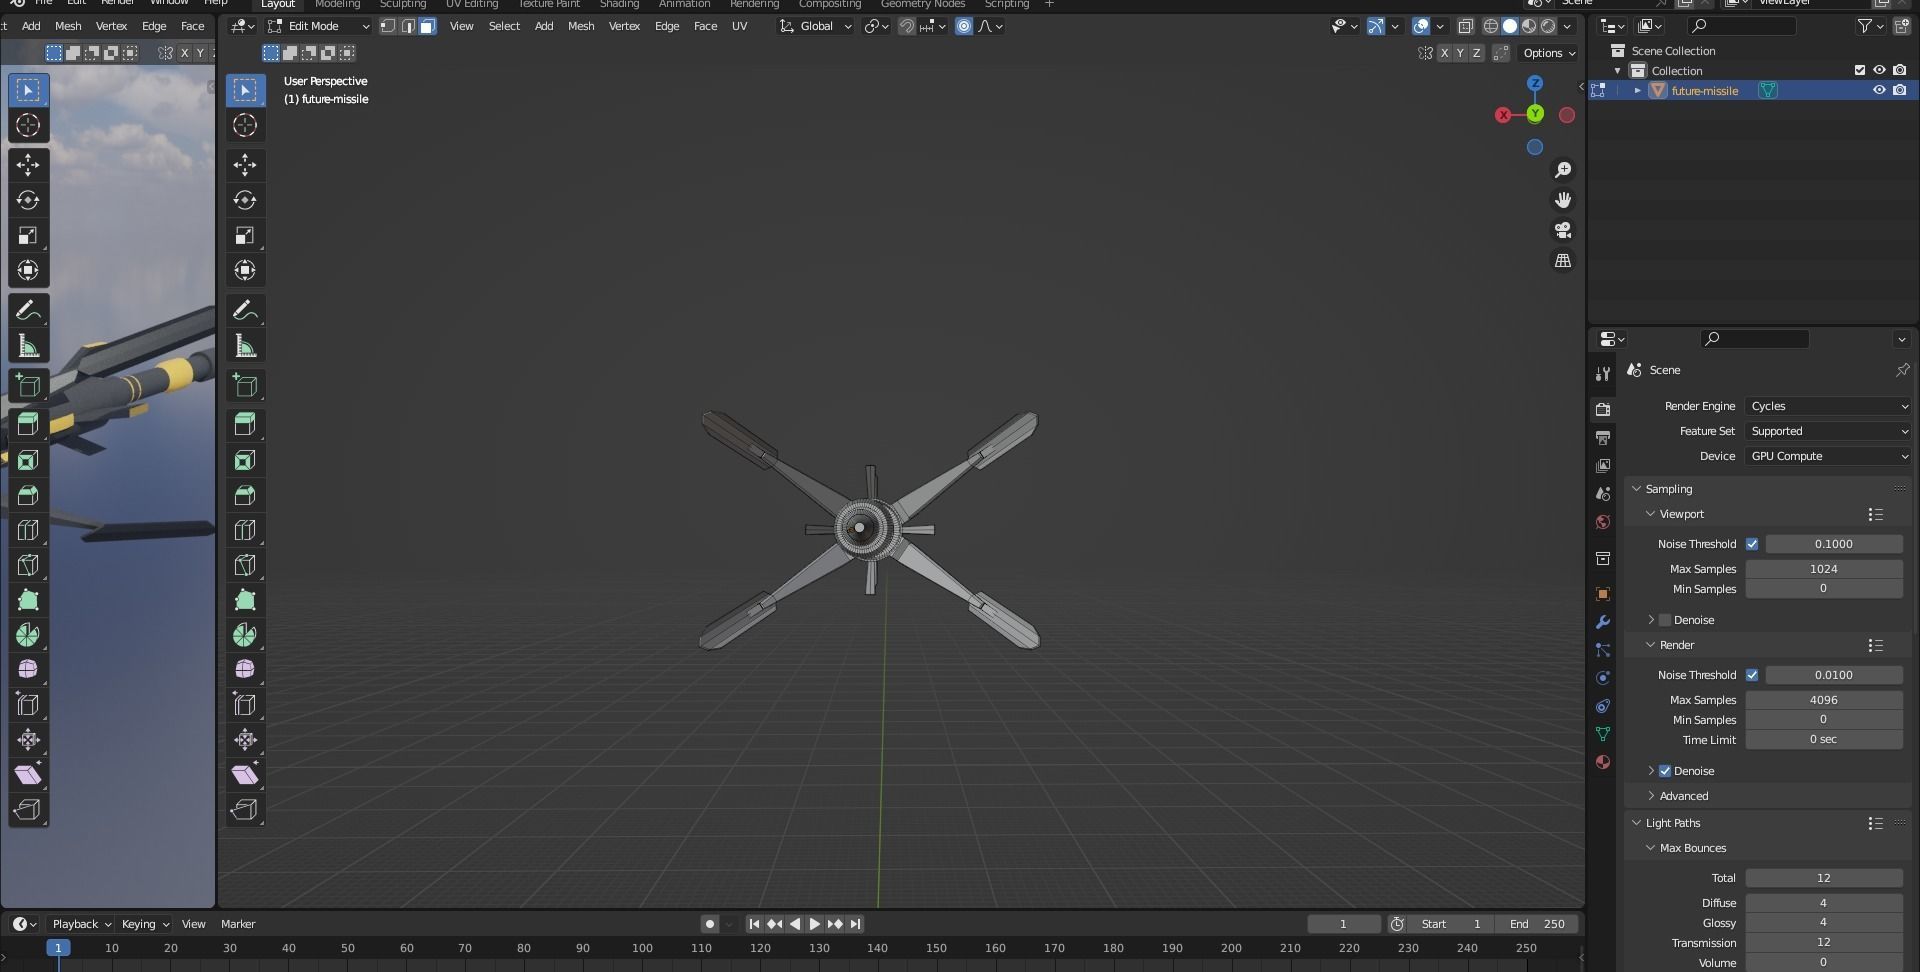Open the Render Engine Cycles dropdown
Image resolution: width=1920 pixels, height=972 pixels.
click(1828, 406)
